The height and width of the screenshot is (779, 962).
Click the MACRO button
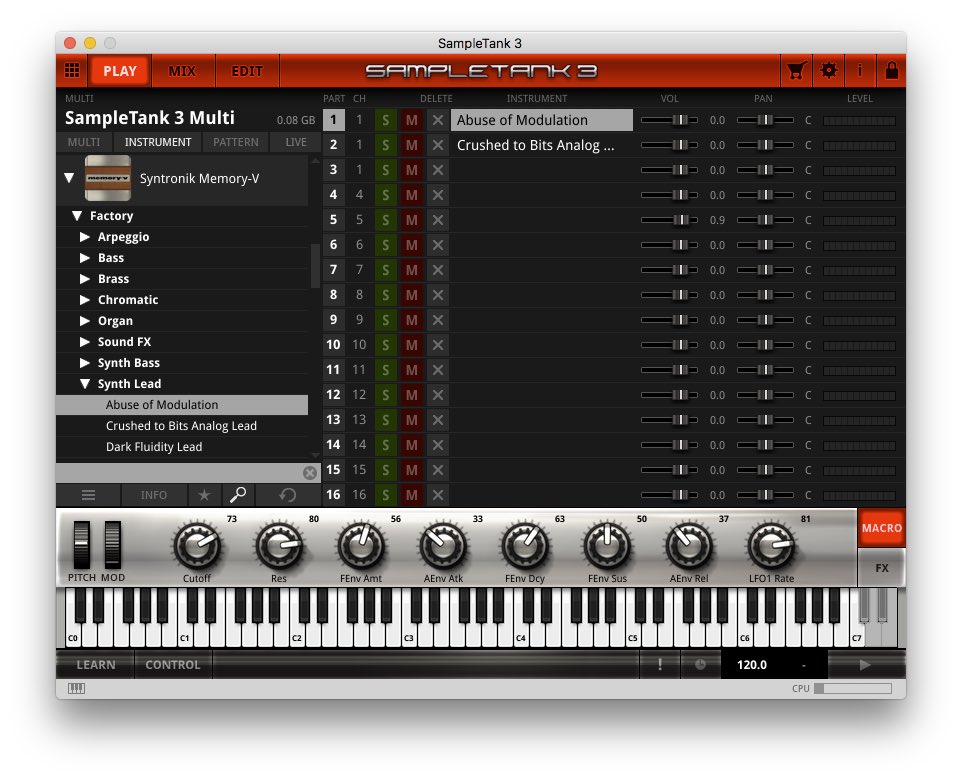click(882, 528)
